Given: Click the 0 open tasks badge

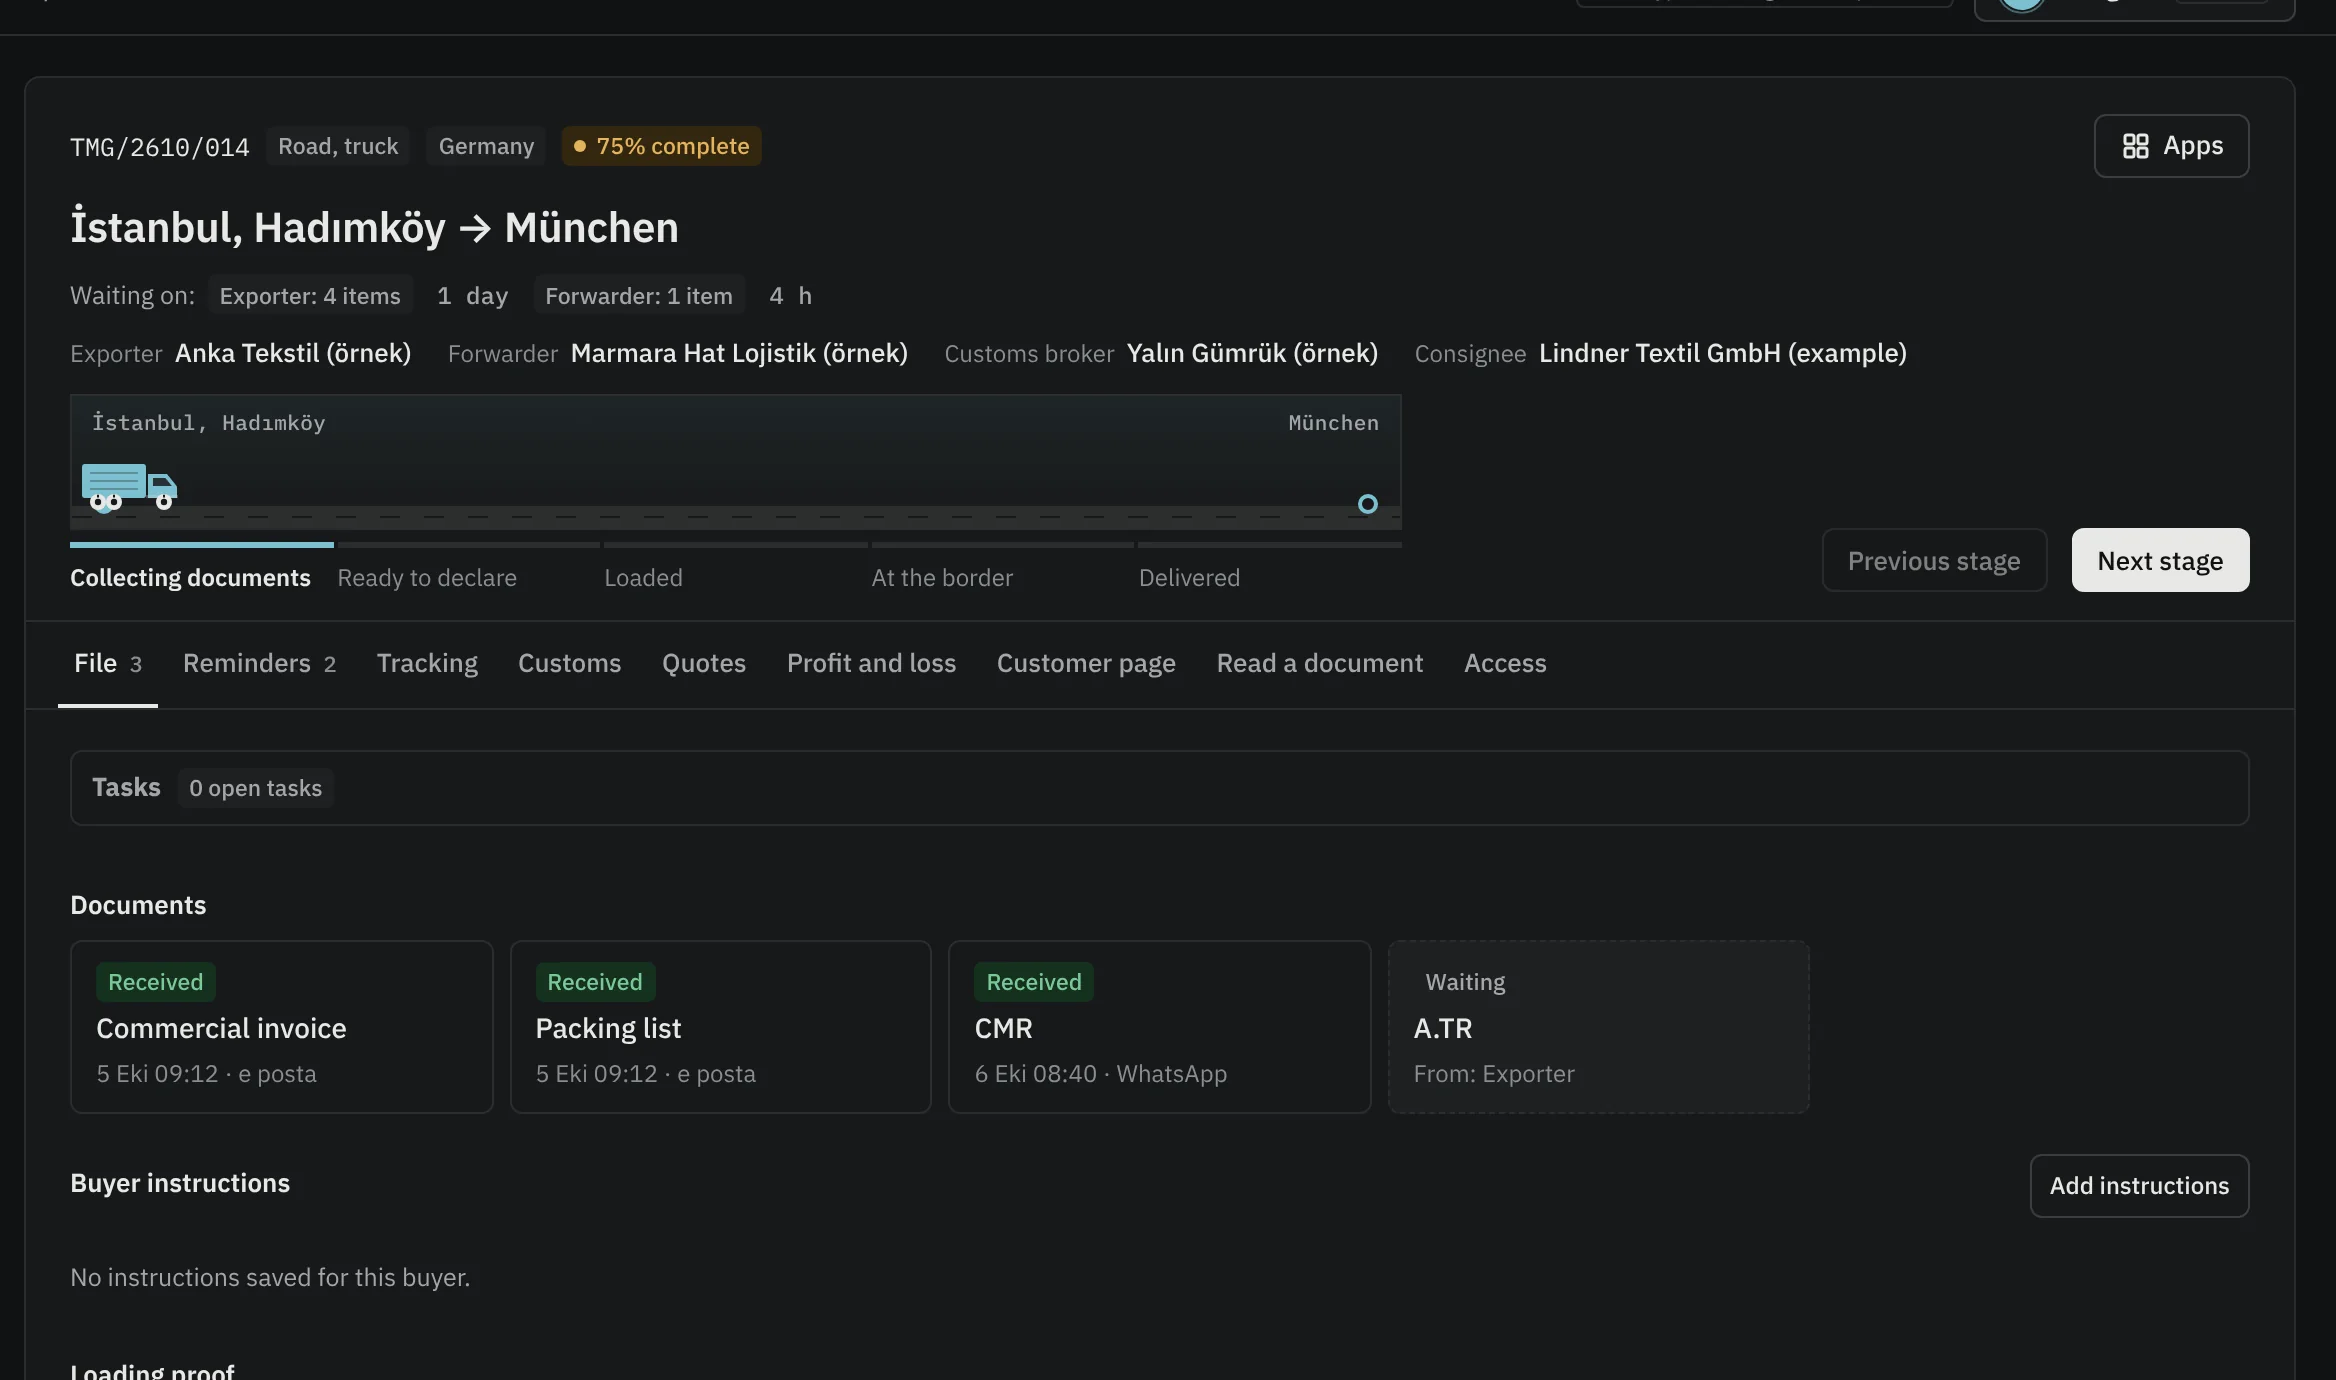Looking at the screenshot, I should pos(256,788).
